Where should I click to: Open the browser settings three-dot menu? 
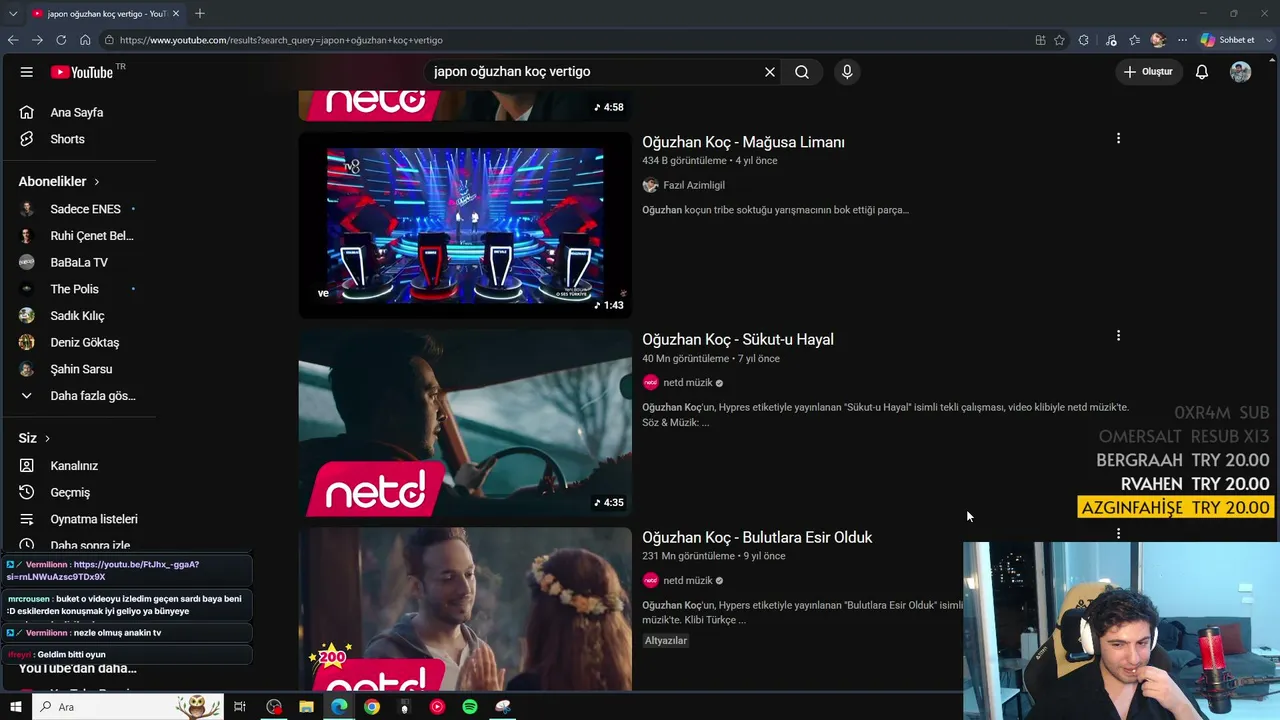1182,40
